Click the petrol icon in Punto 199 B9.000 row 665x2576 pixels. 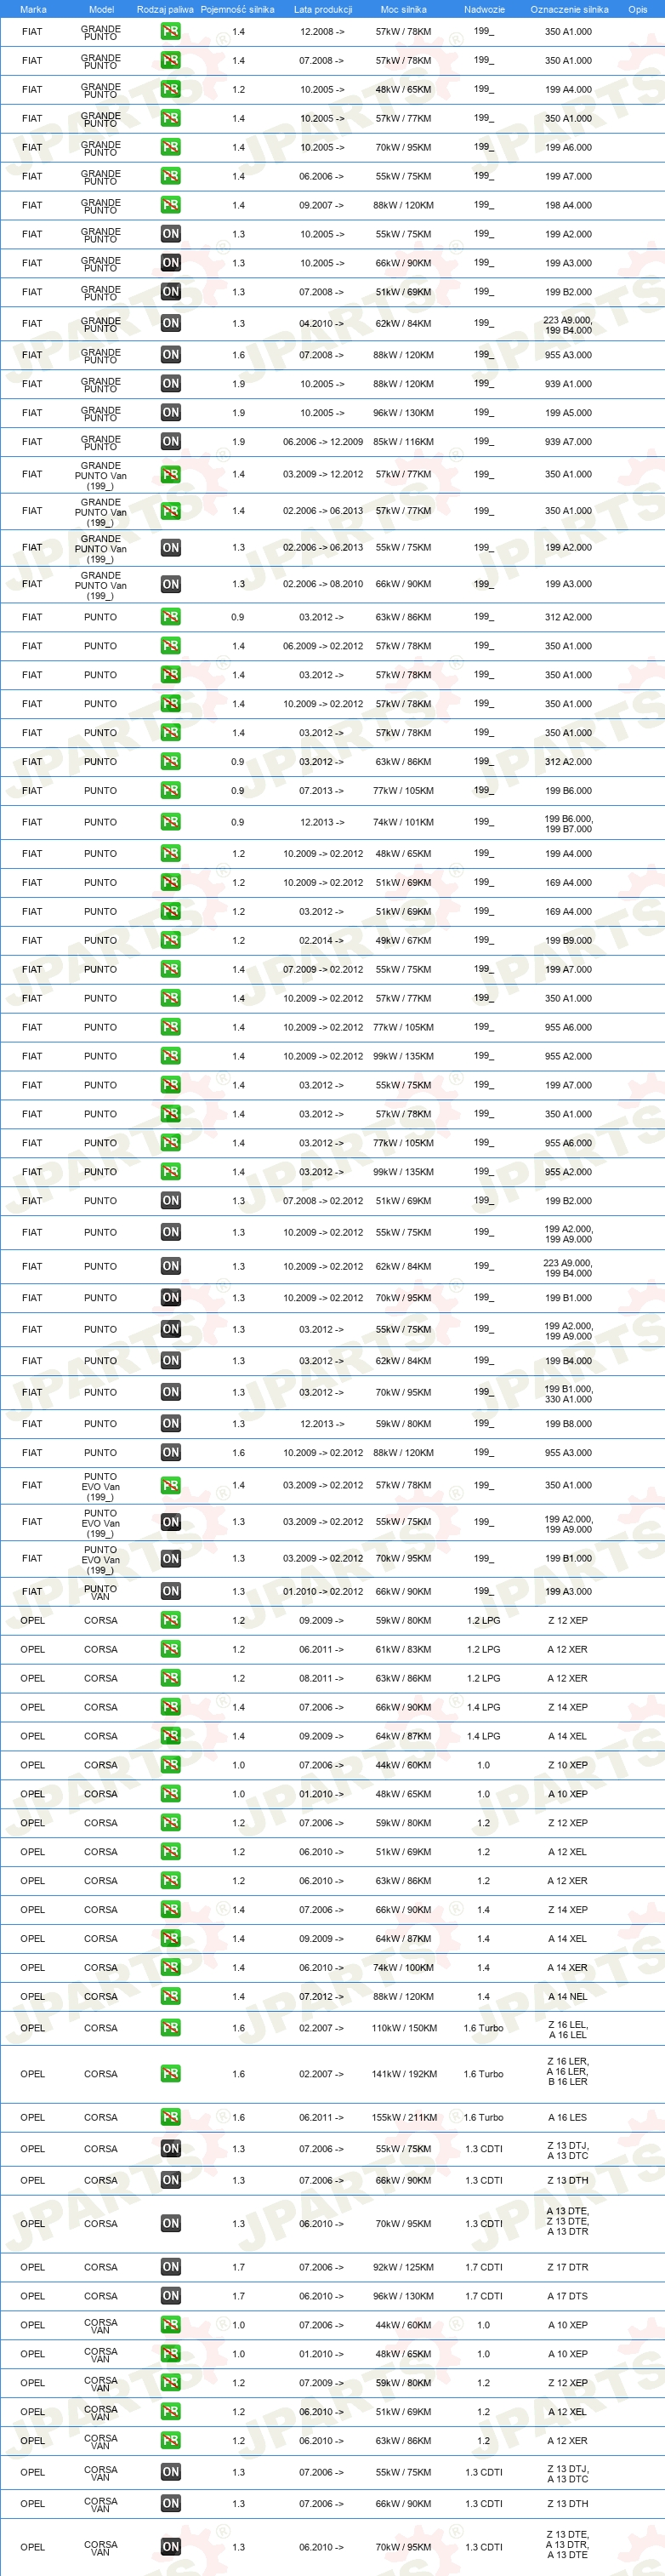click(171, 941)
